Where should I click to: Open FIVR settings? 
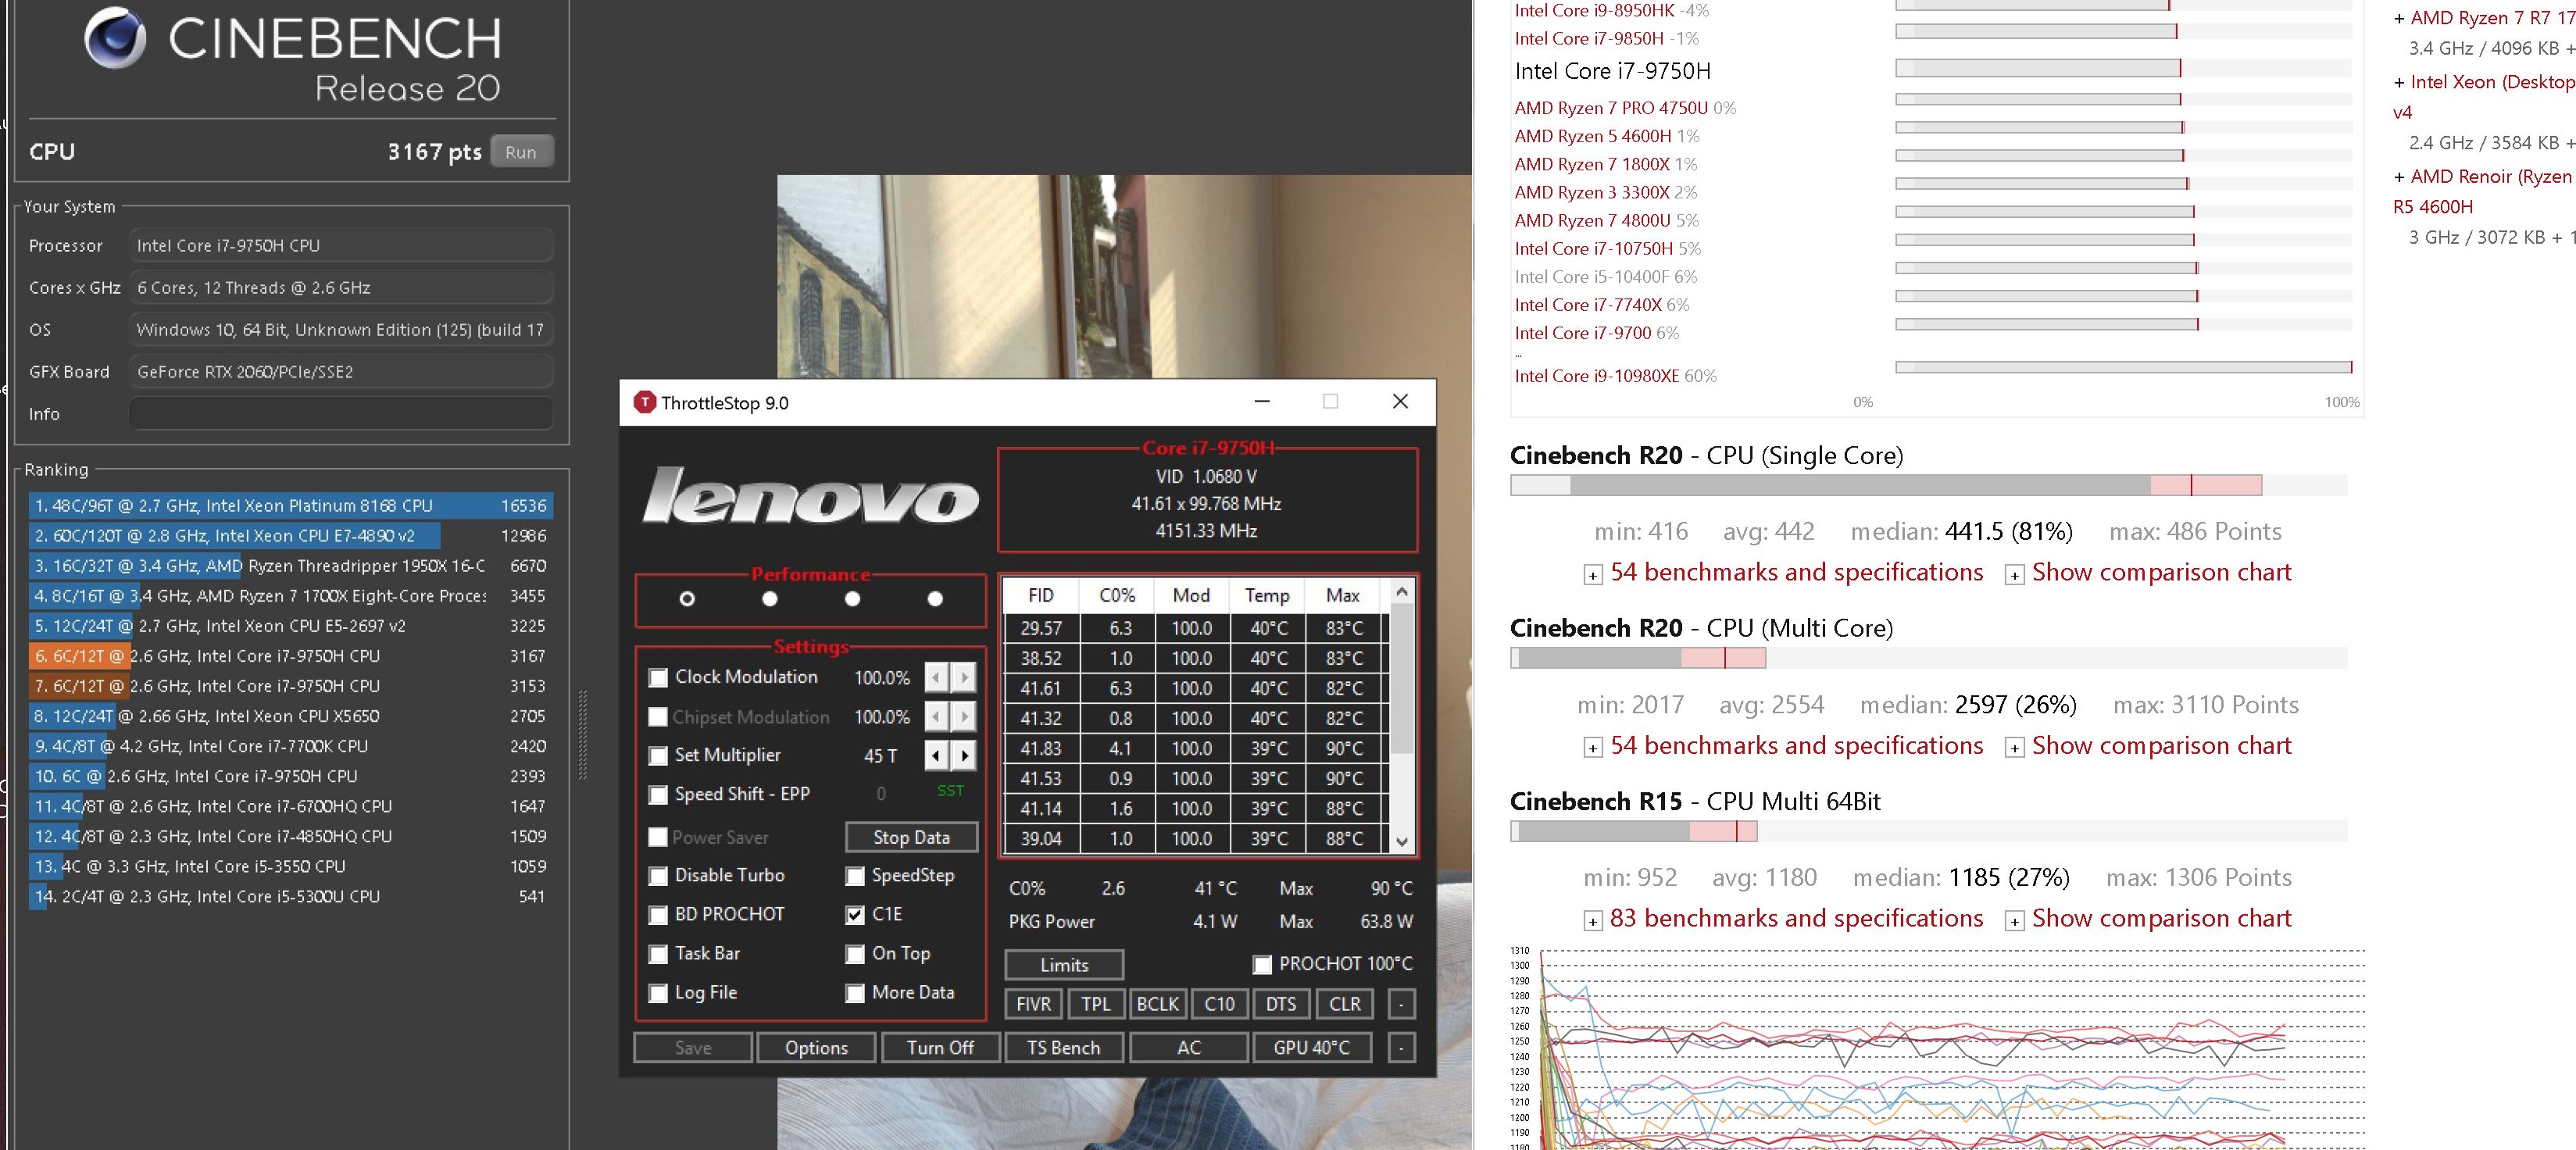pos(1033,1004)
